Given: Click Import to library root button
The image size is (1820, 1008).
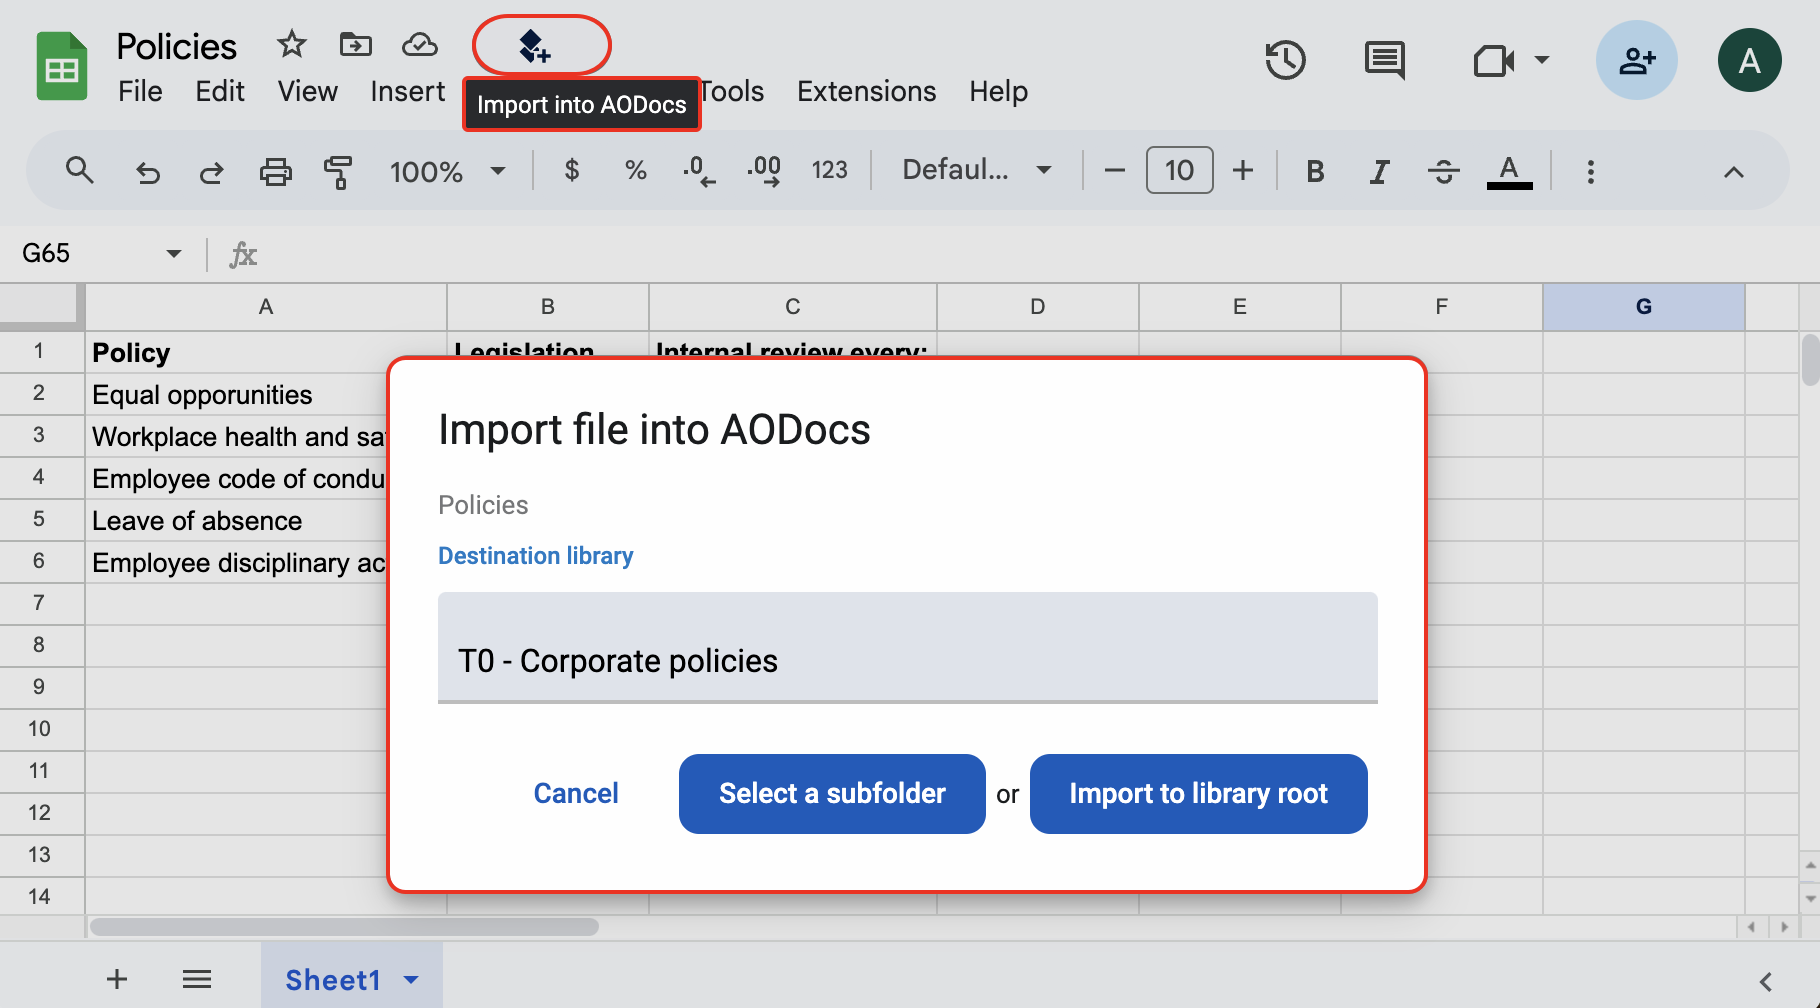Looking at the screenshot, I should point(1198,794).
